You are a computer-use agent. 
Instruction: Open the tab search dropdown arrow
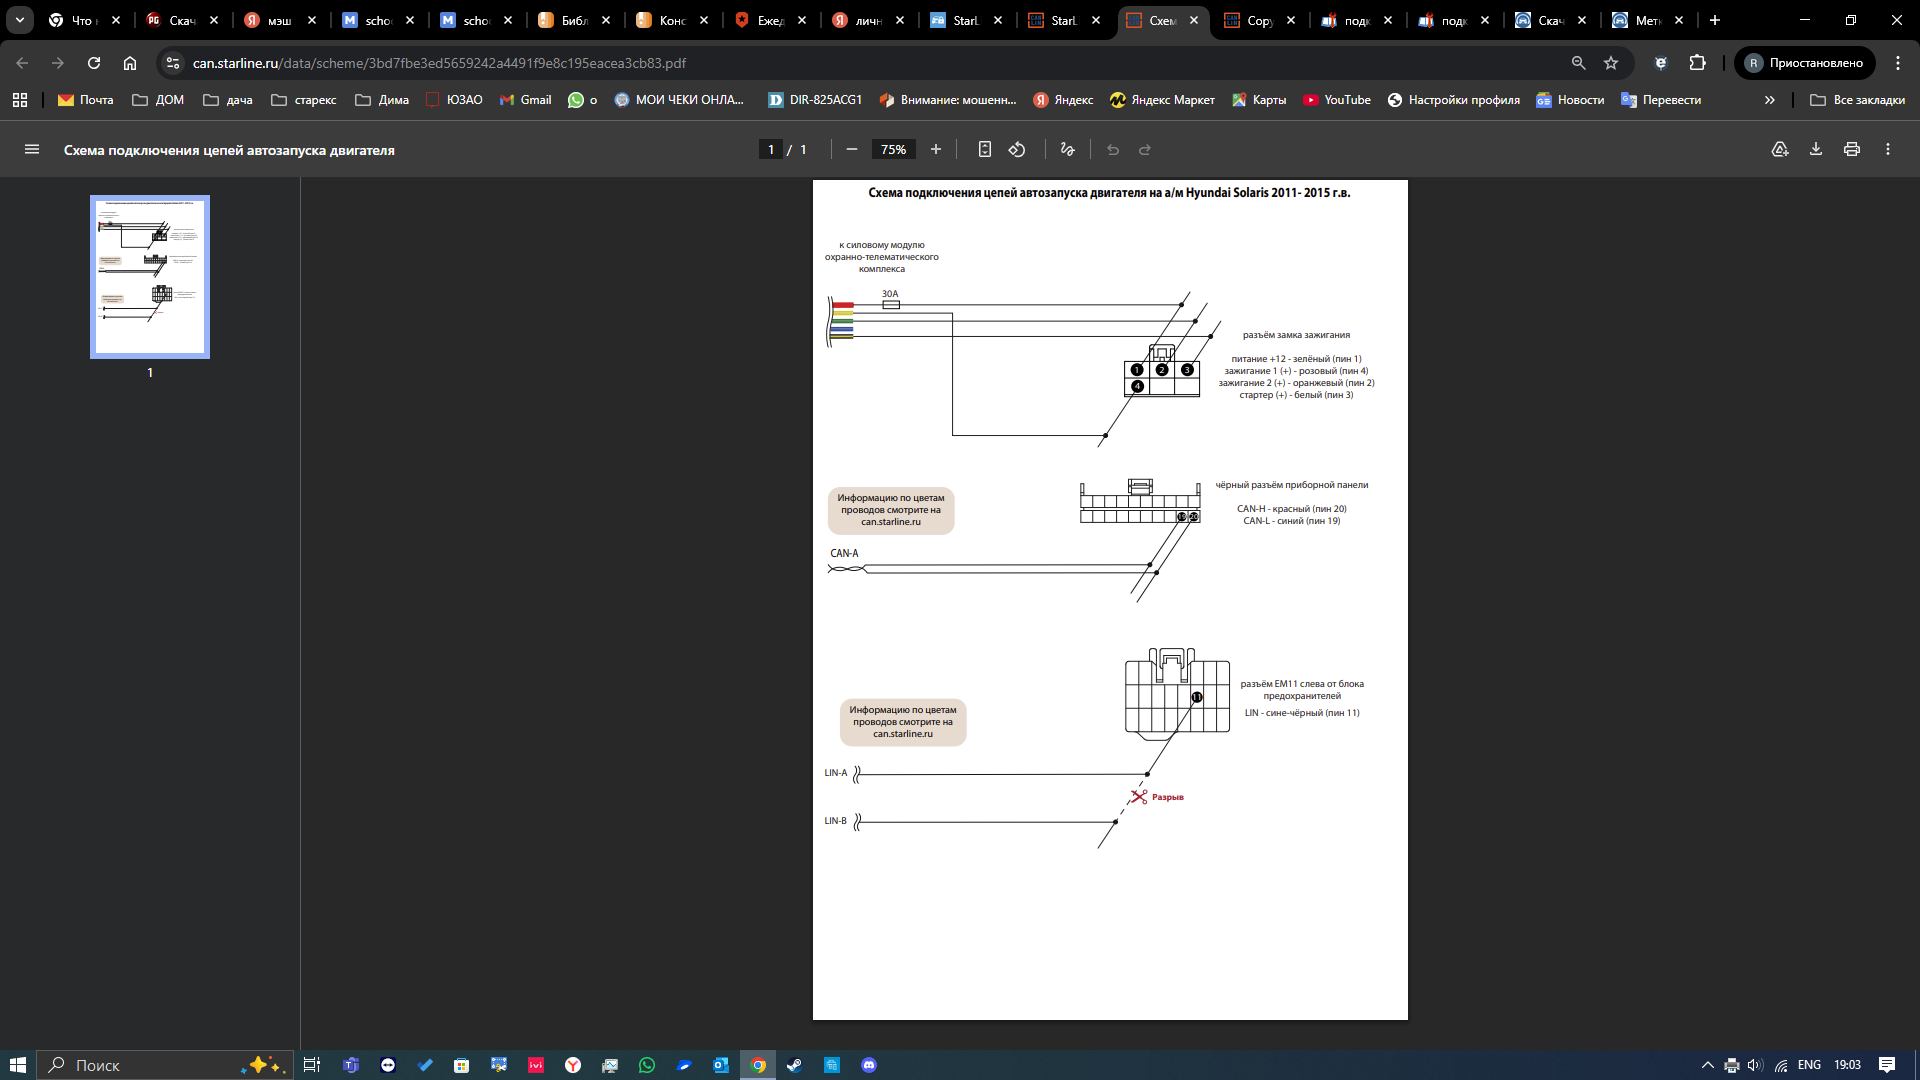tap(19, 20)
